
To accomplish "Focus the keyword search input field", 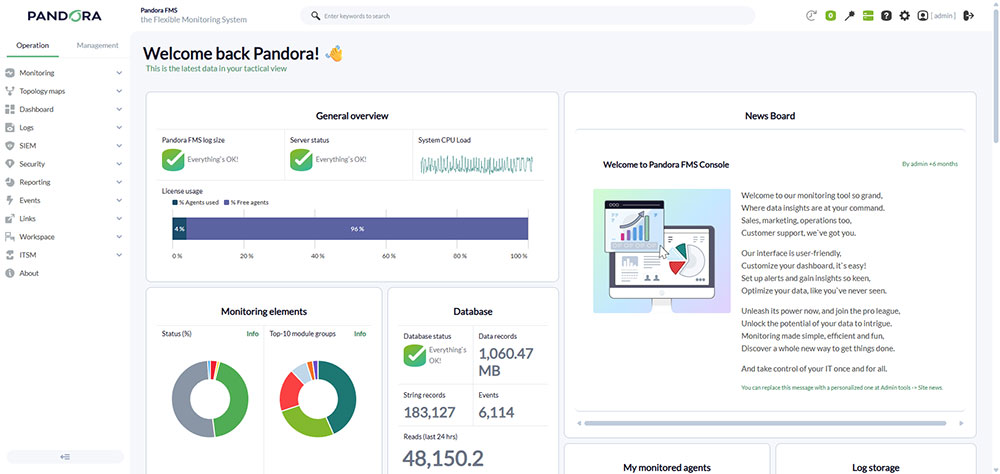I will [527, 15].
